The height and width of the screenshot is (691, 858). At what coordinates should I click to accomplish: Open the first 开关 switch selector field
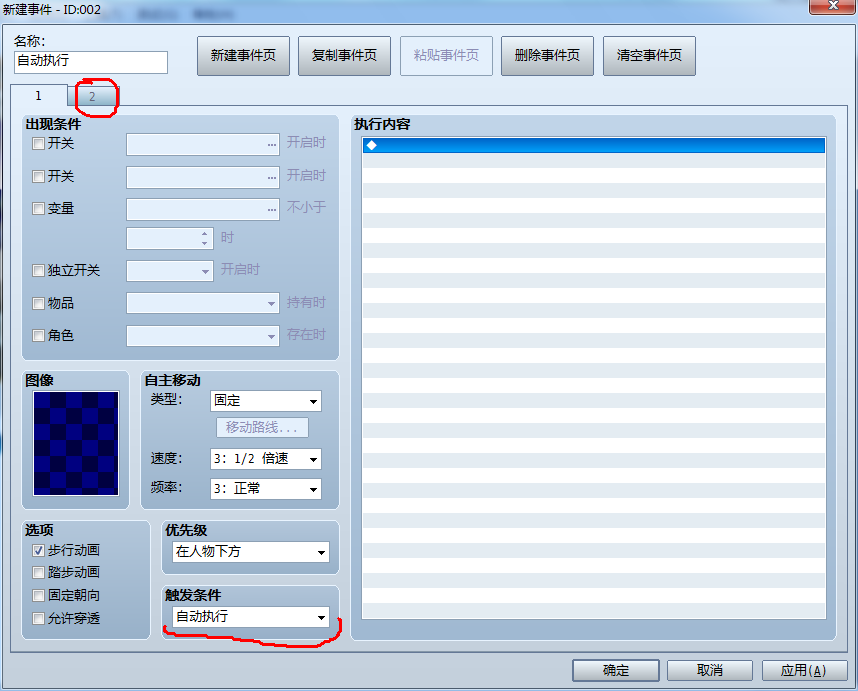click(203, 144)
